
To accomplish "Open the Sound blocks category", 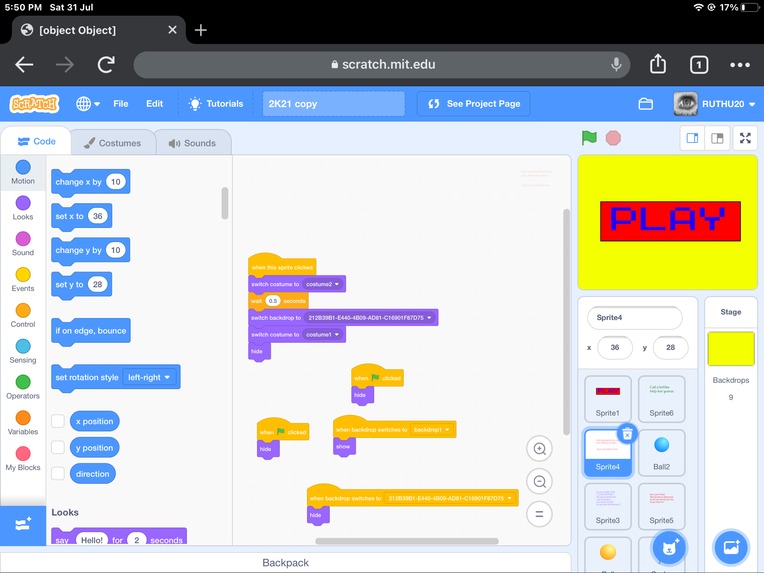I will tap(23, 244).
